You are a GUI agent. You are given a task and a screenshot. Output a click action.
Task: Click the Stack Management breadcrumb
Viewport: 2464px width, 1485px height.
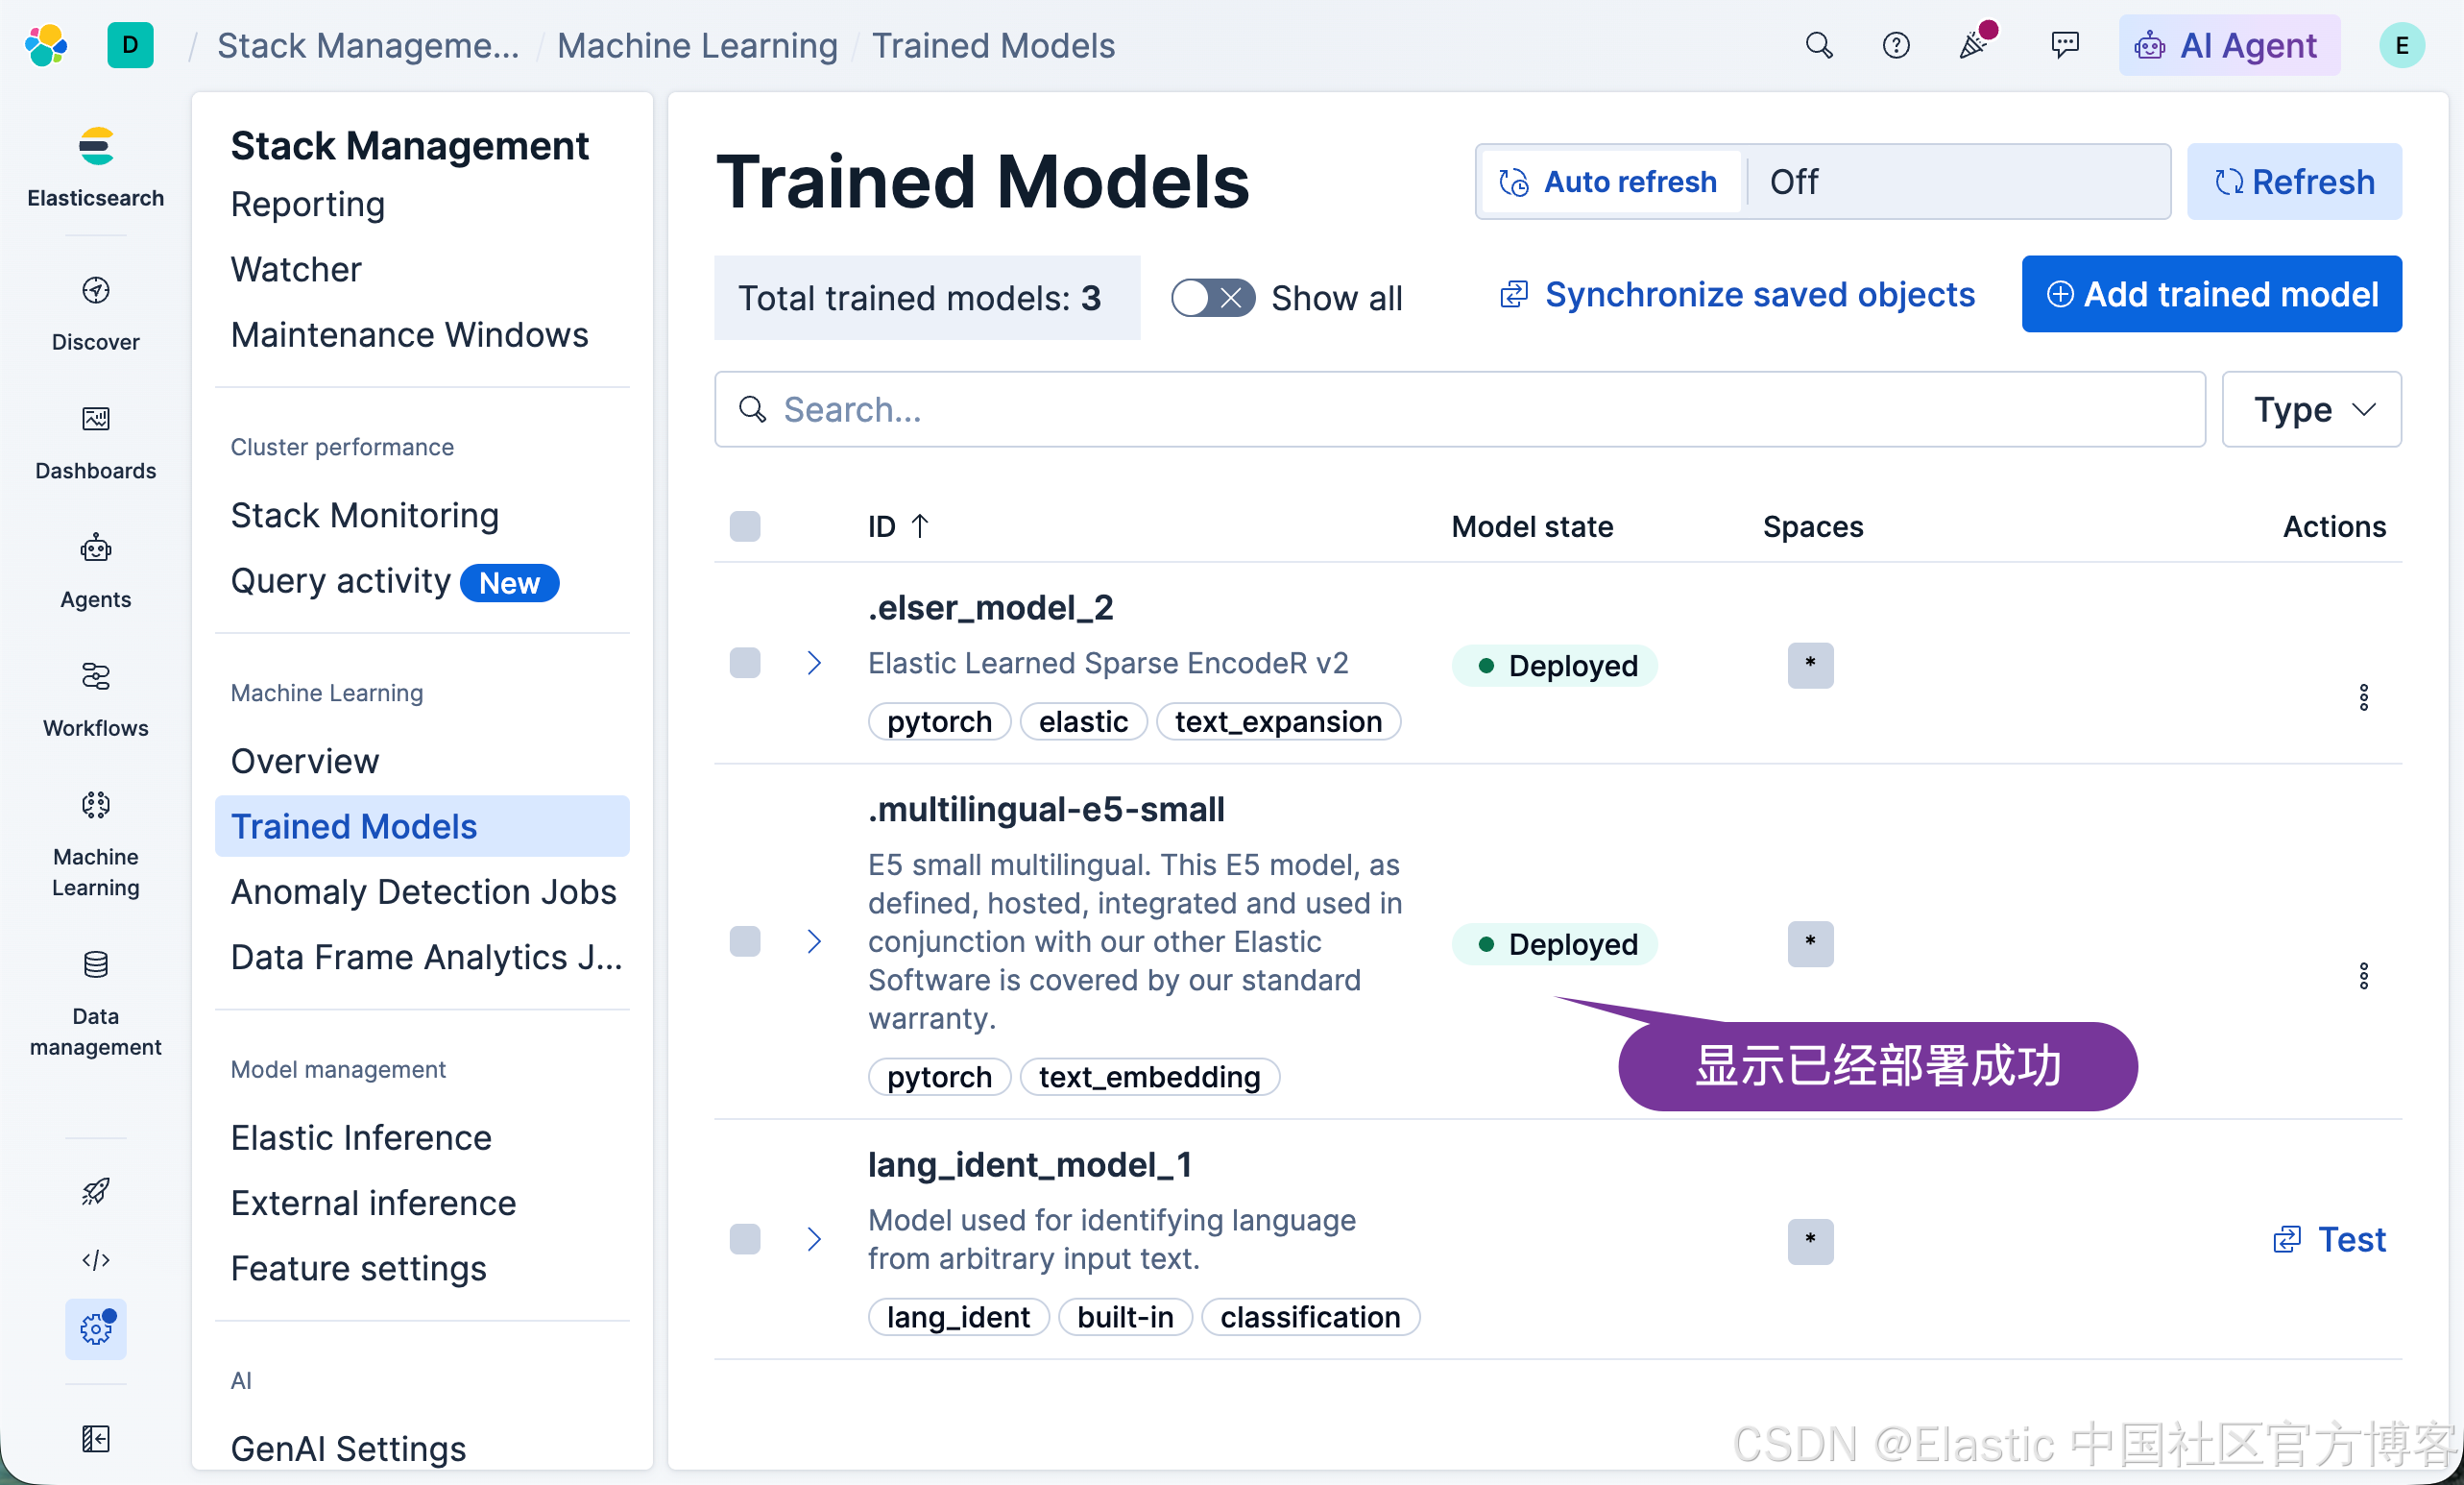pos(368,45)
